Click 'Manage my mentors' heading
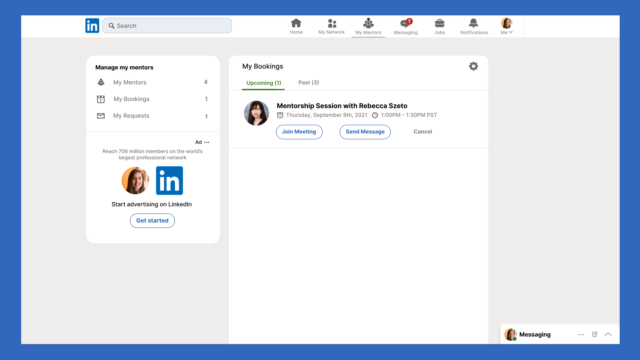Image resolution: width=640 pixels, height=360 pixels. tap(124, 67)
